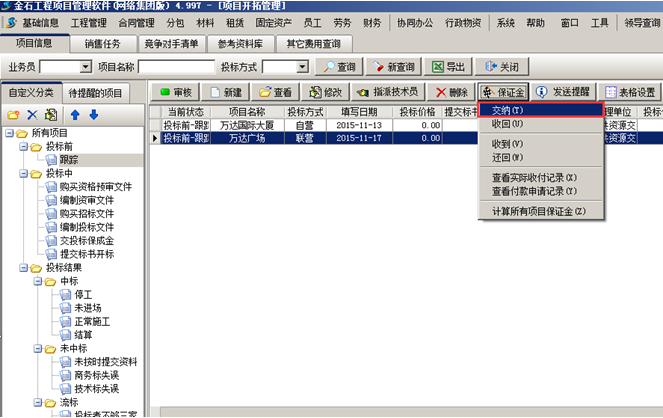Click the blue X delete icon in category panel

point(32,114)
